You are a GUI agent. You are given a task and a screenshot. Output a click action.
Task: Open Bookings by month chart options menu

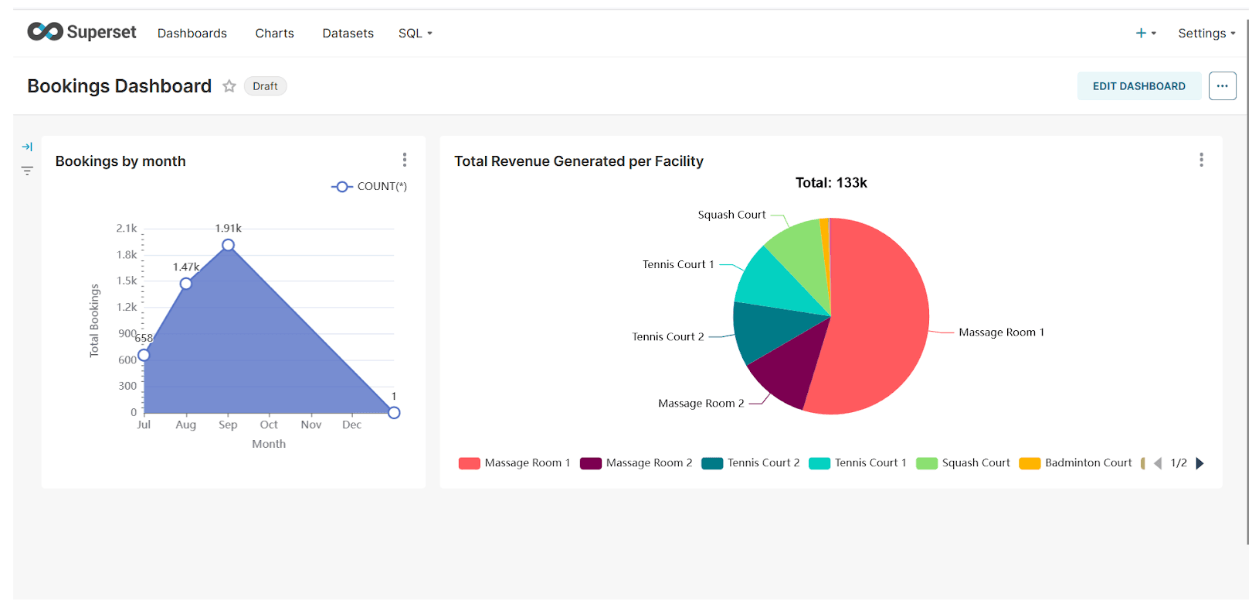click(404, 160)
